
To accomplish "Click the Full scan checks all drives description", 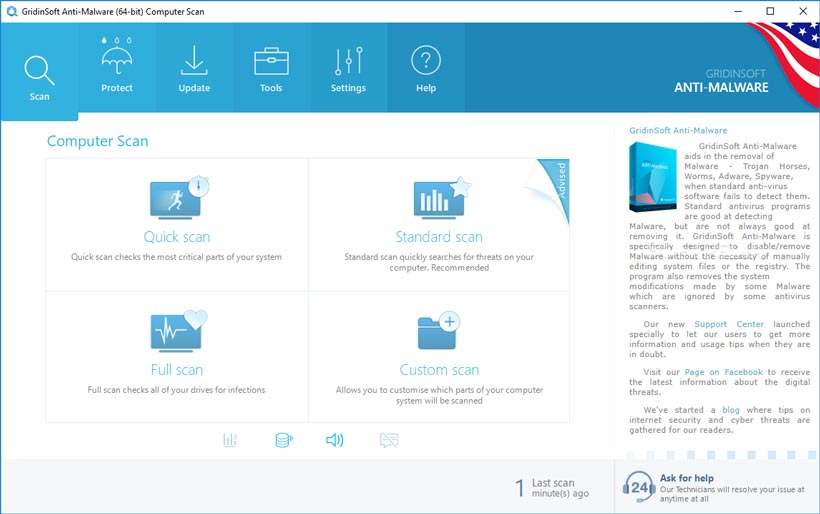I will [176, 390].
